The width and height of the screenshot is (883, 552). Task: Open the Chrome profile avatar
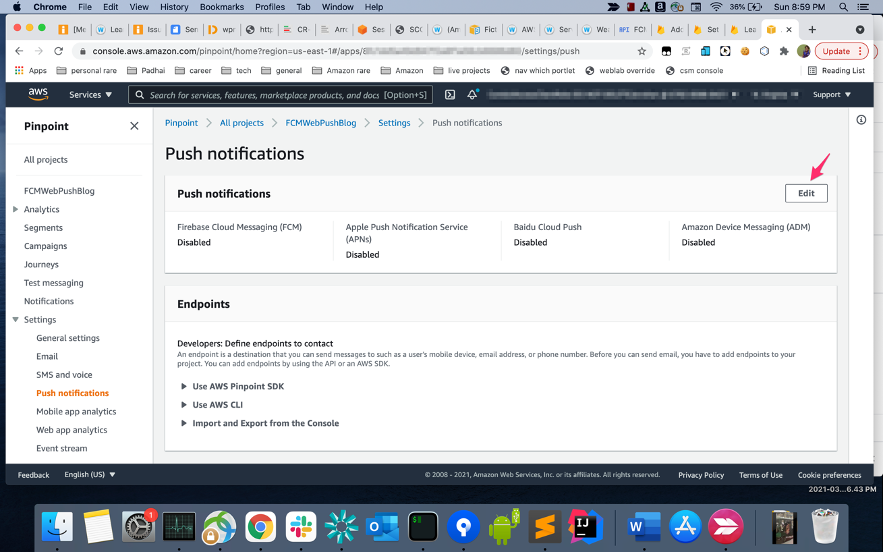[x=803, y=51]
